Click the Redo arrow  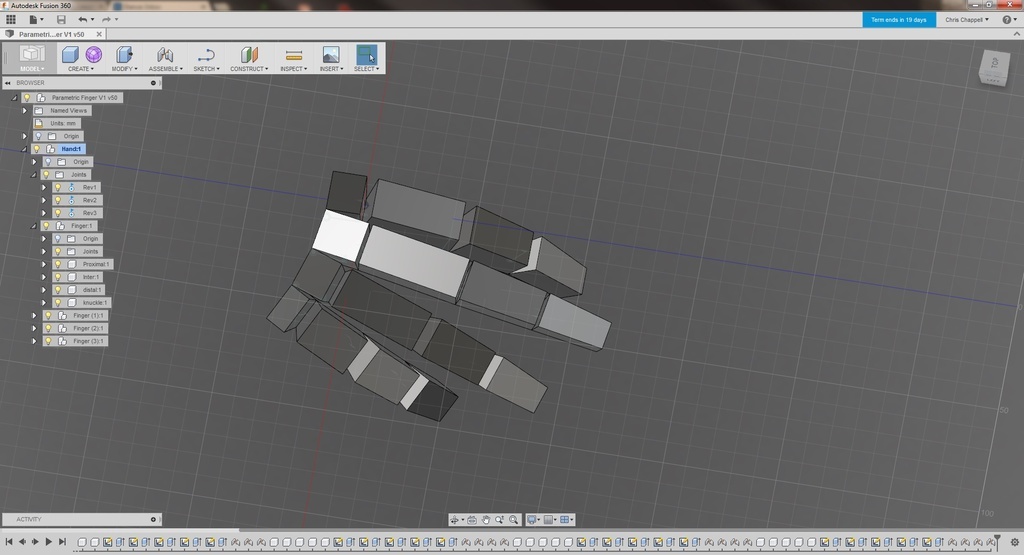(x=108, y=20)
